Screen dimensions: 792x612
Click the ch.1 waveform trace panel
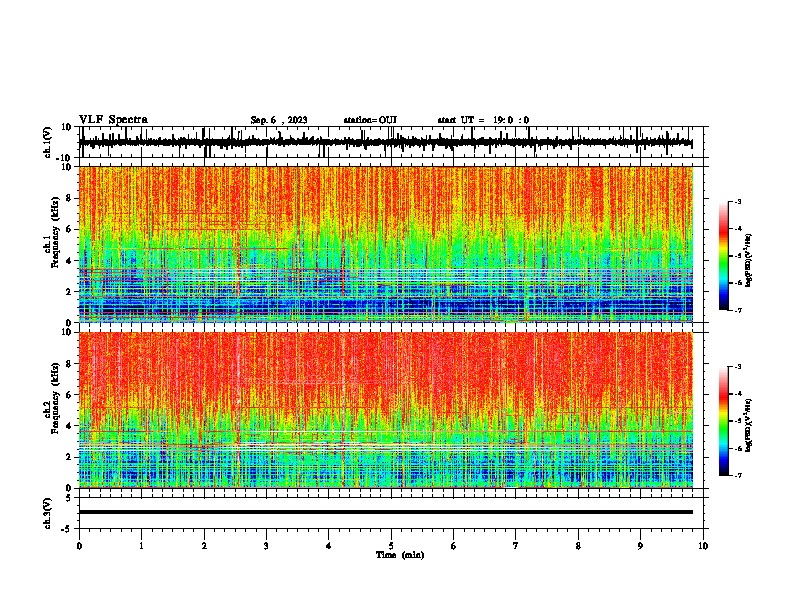pyautogui.click(x=393, y=142)
